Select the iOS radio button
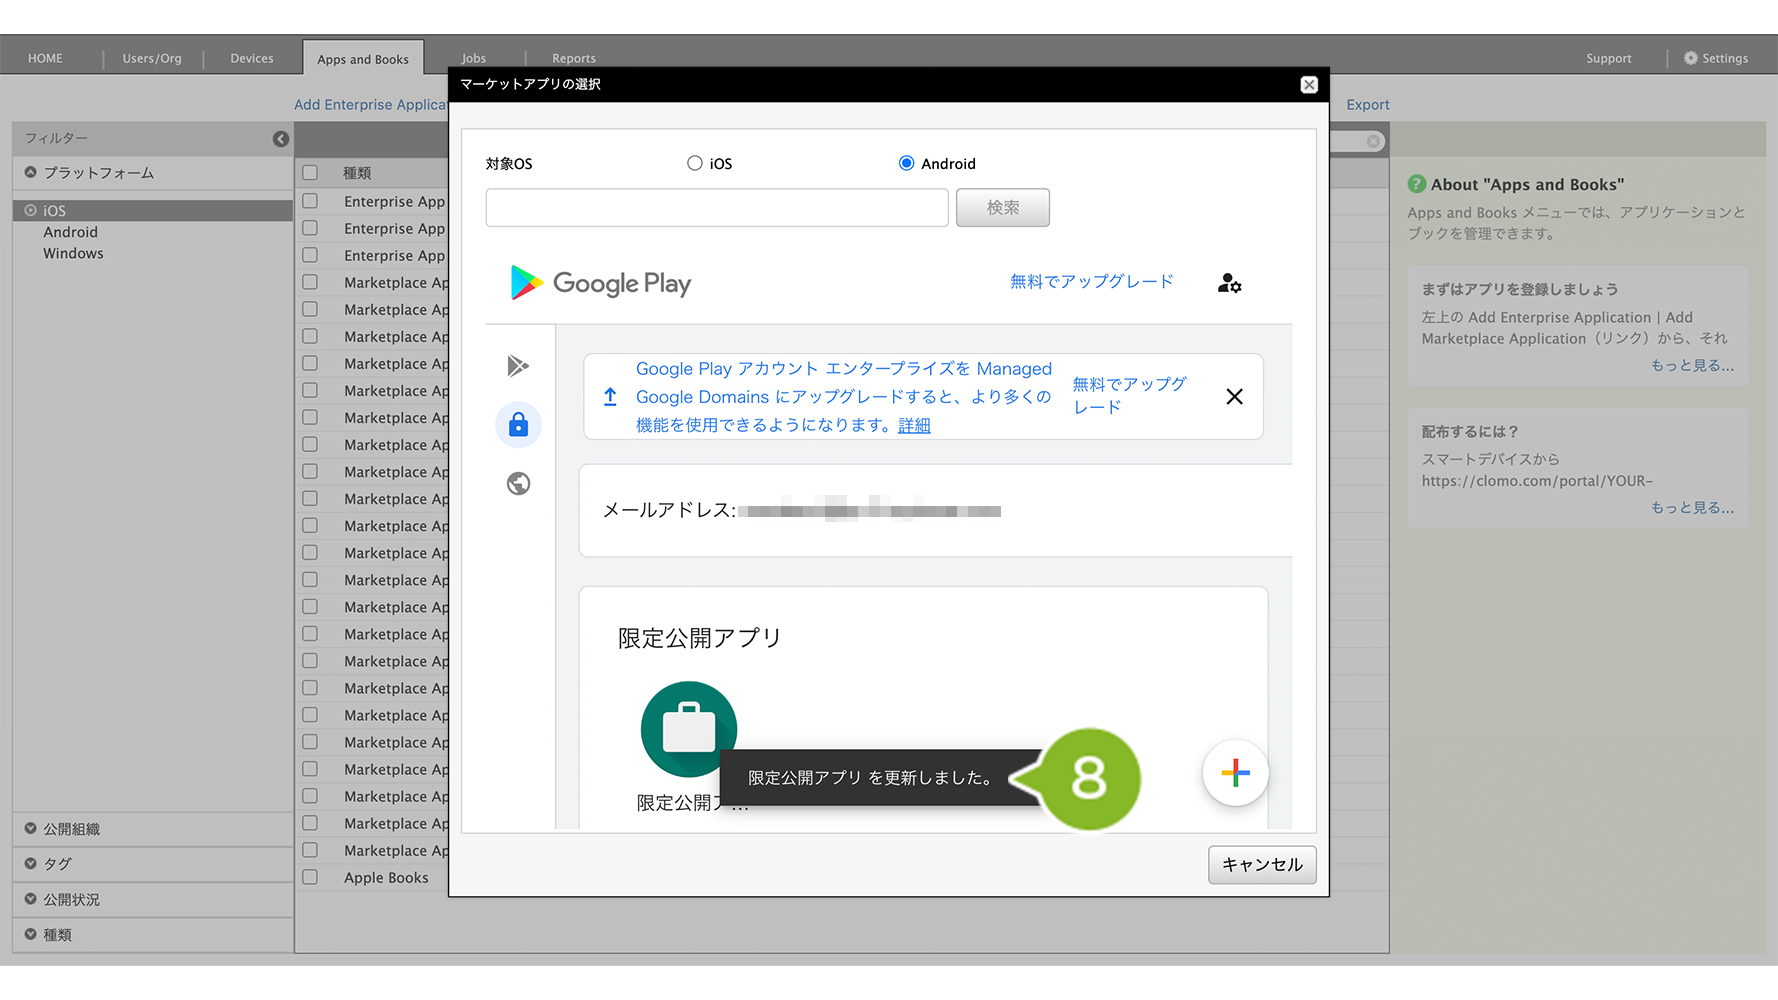The image size is (1778, 1000). pyautogui.click(x=695, y=163)
